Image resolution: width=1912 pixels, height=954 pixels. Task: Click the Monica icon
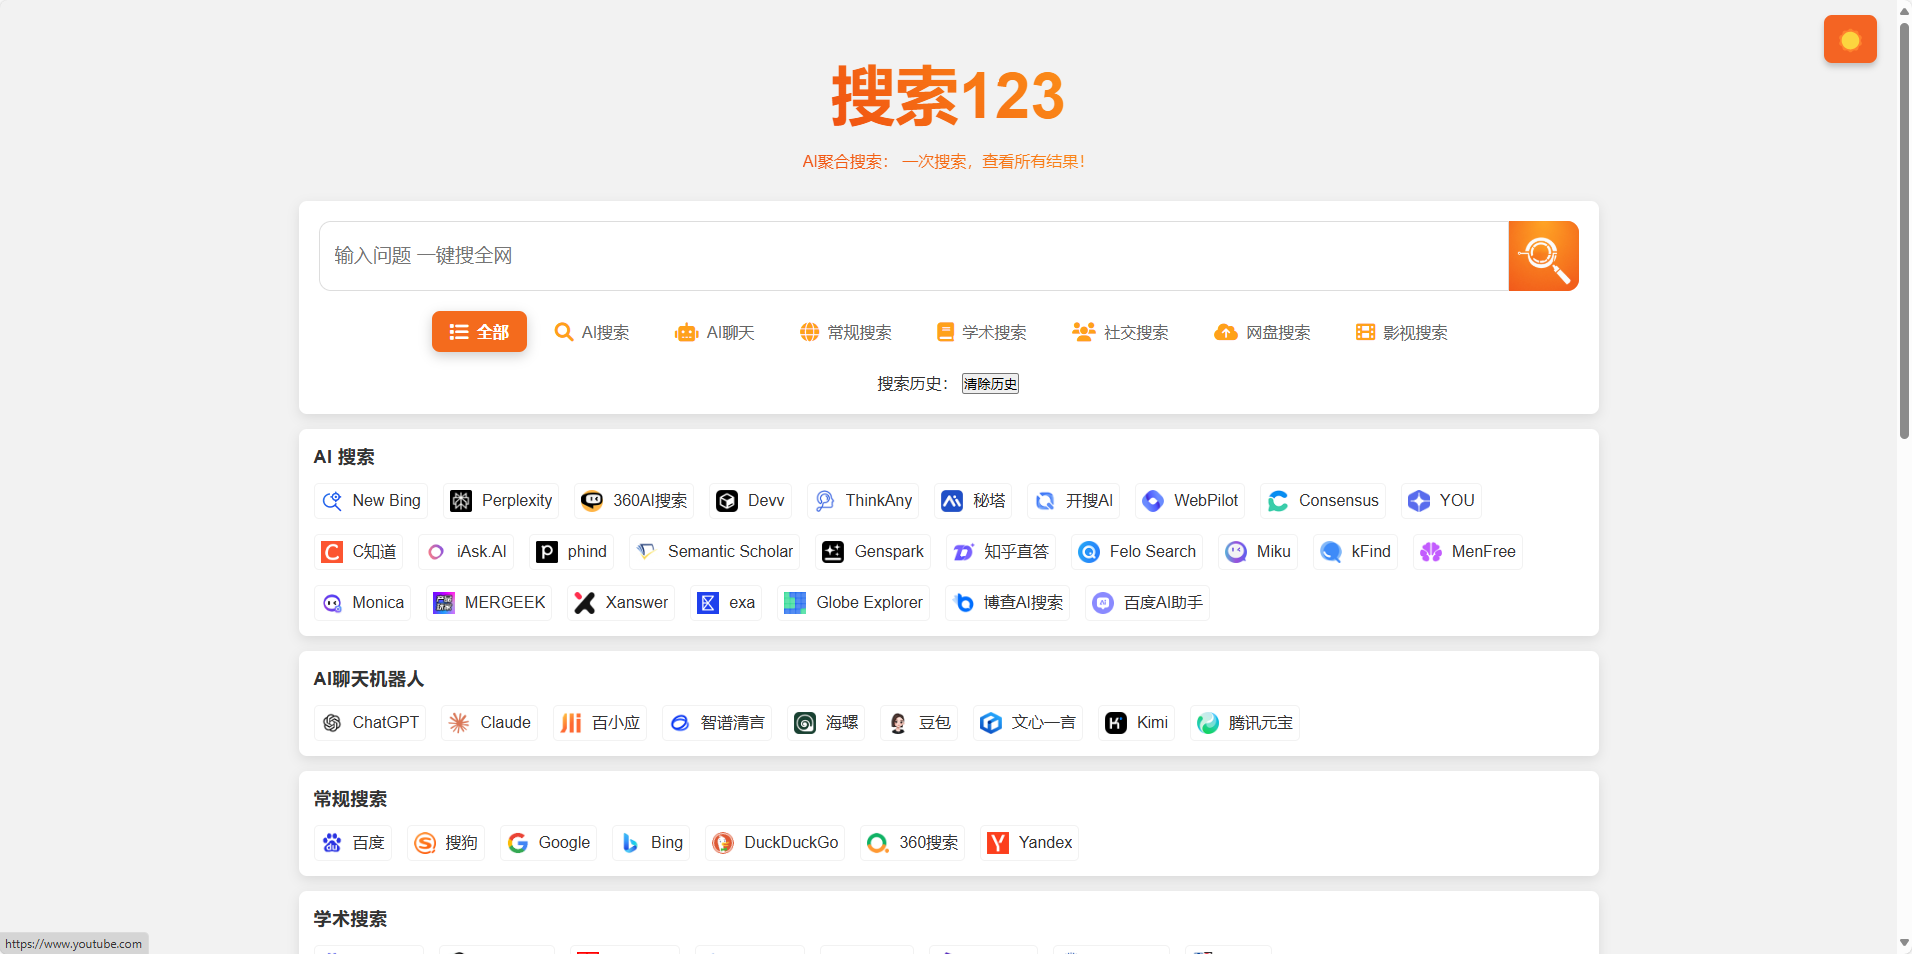coord(332,603)
